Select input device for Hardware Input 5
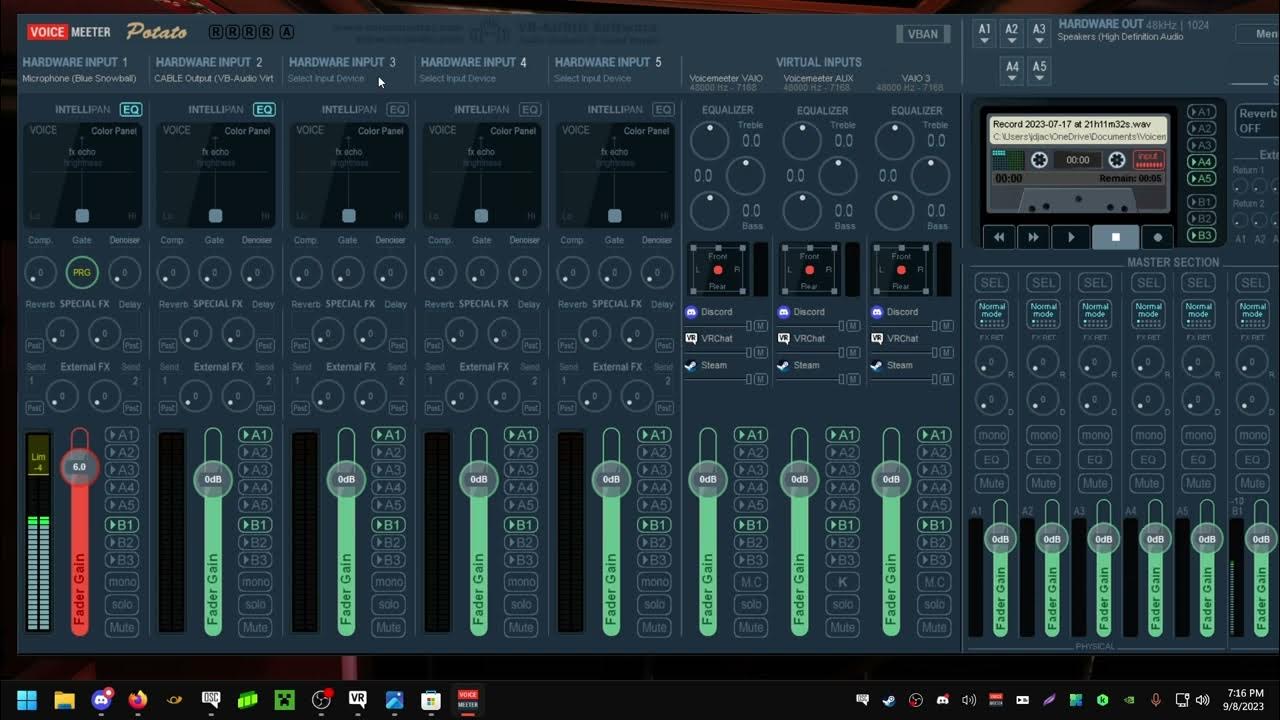1280x720 pixels. [x=592, y=78]
